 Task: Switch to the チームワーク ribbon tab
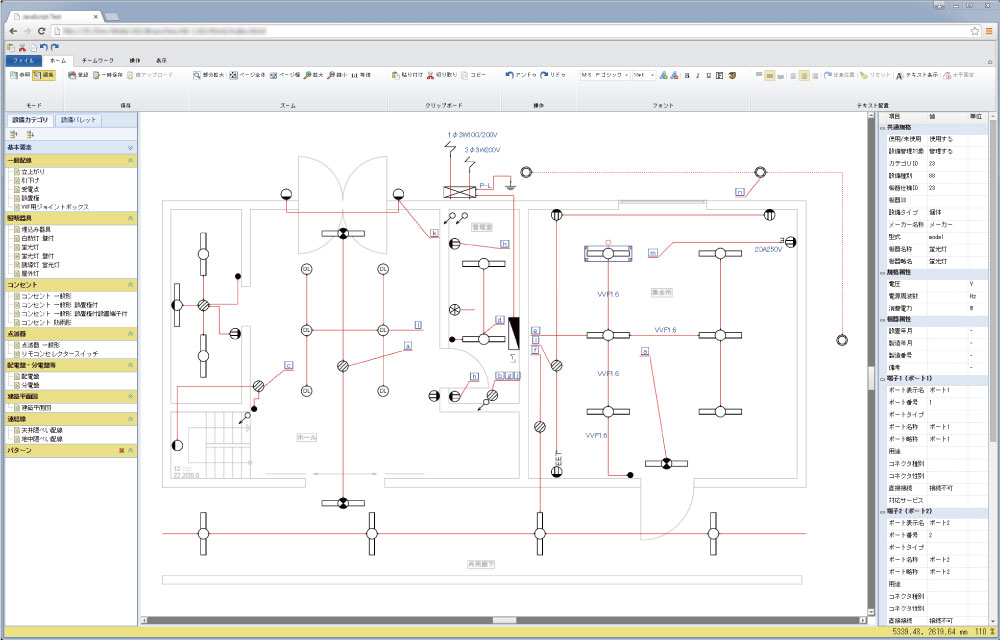click(x=97, y=60)
